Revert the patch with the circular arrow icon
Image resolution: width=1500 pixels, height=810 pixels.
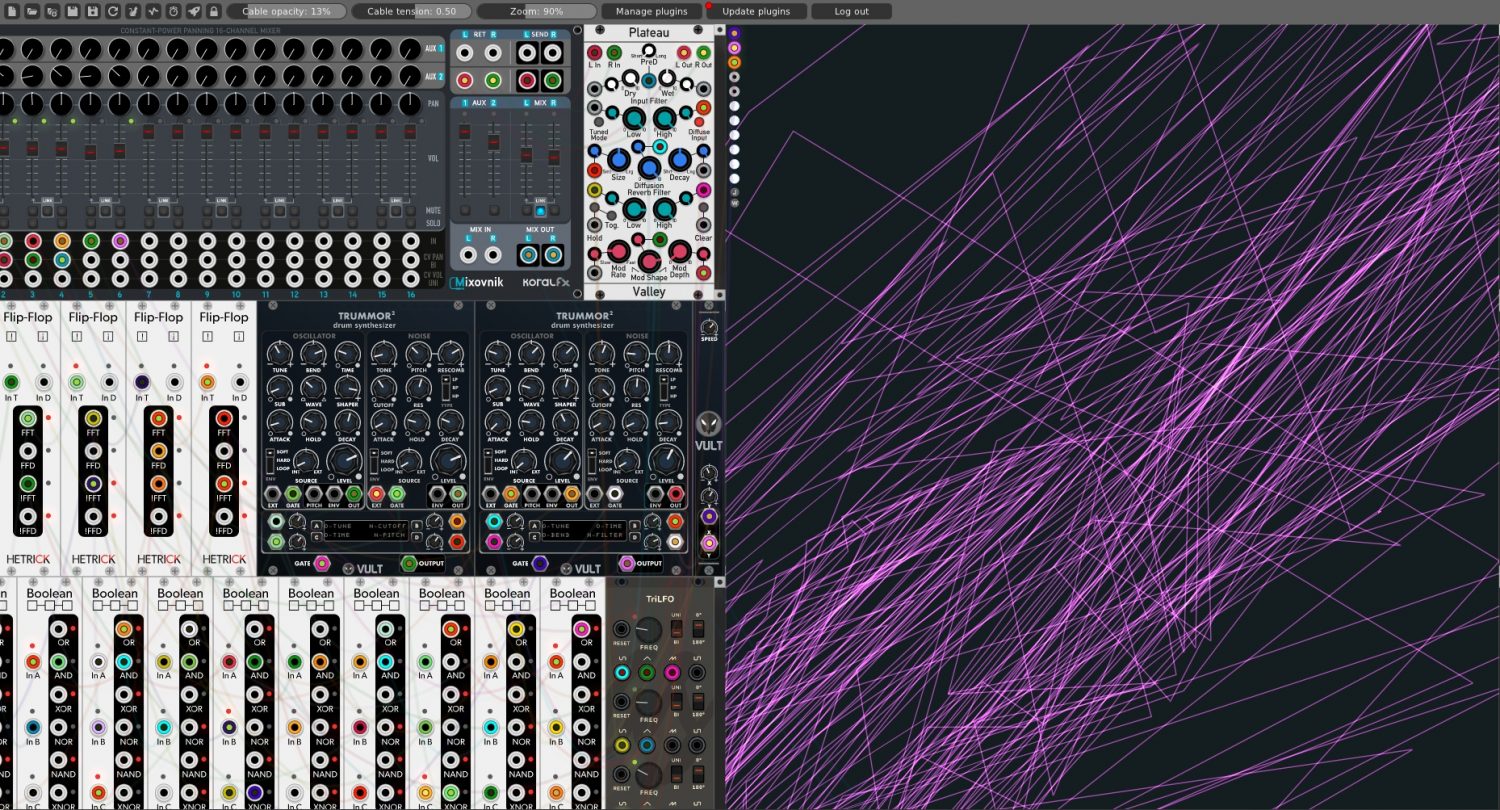[x=113, y=11]
